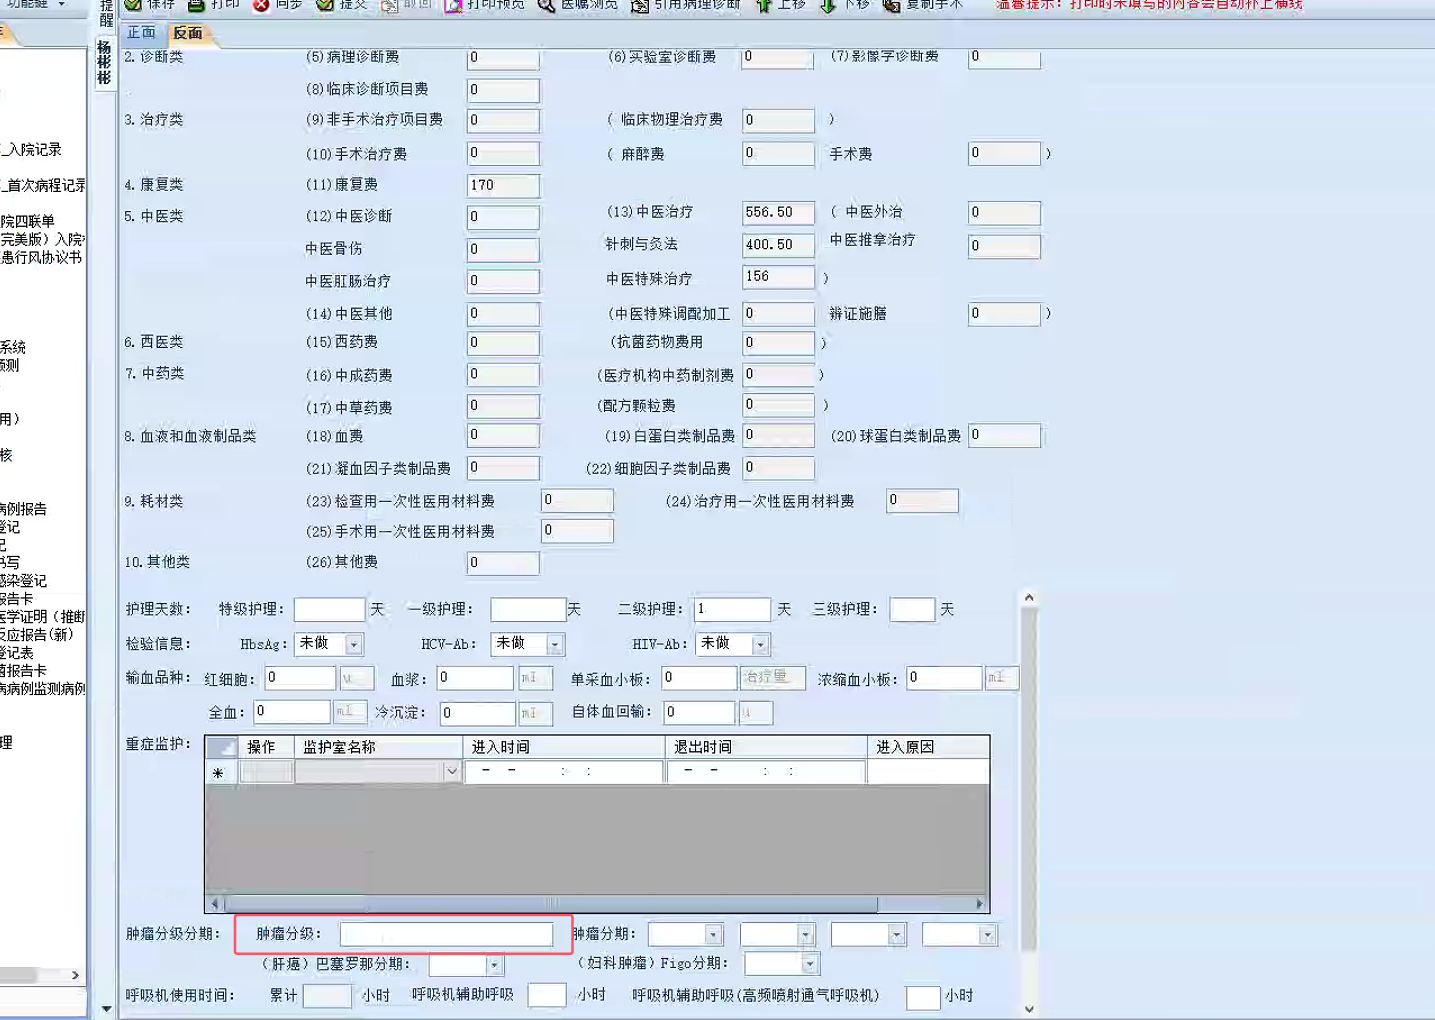Viewport: 1435px width, 1020px height.
Task: Open the HbsAg result dropdown
Action: pos(354,645)
